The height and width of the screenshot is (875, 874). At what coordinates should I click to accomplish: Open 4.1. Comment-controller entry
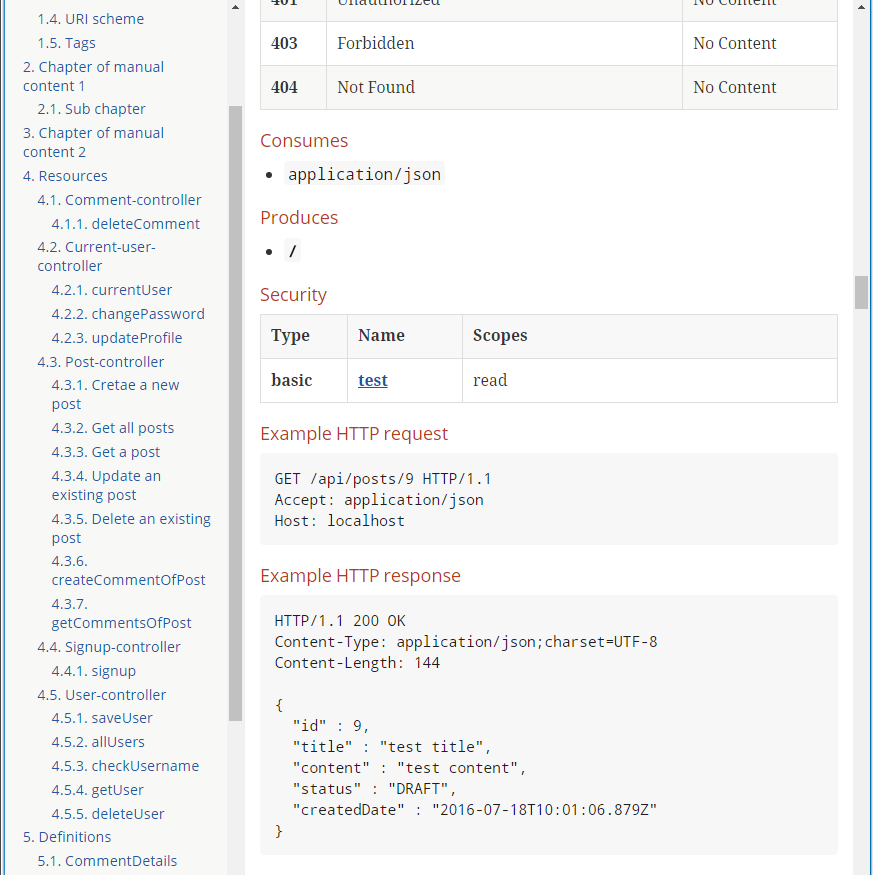(119, 200)
